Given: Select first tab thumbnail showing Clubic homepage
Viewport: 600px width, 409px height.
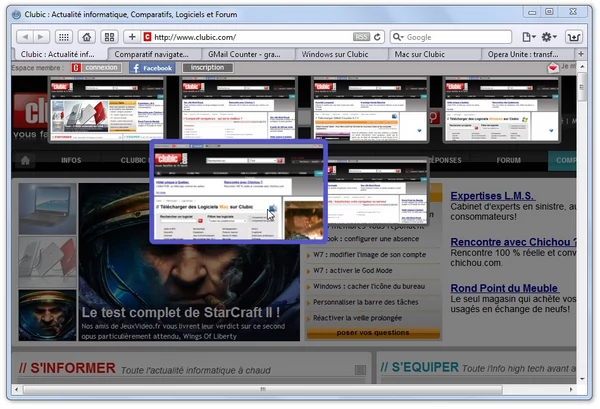Looking at the screenshot, I should pos(107,109).
